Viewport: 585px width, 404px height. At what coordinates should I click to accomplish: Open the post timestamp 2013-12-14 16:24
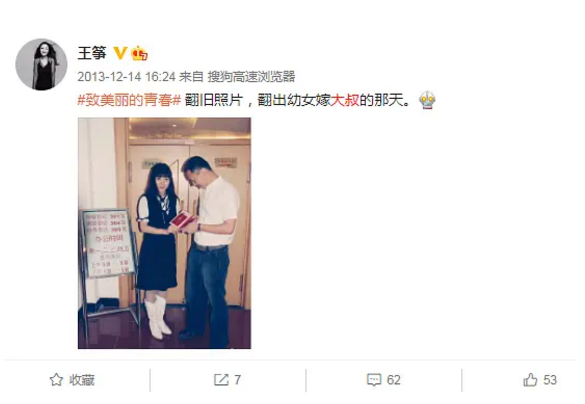[x=126, y=77]
